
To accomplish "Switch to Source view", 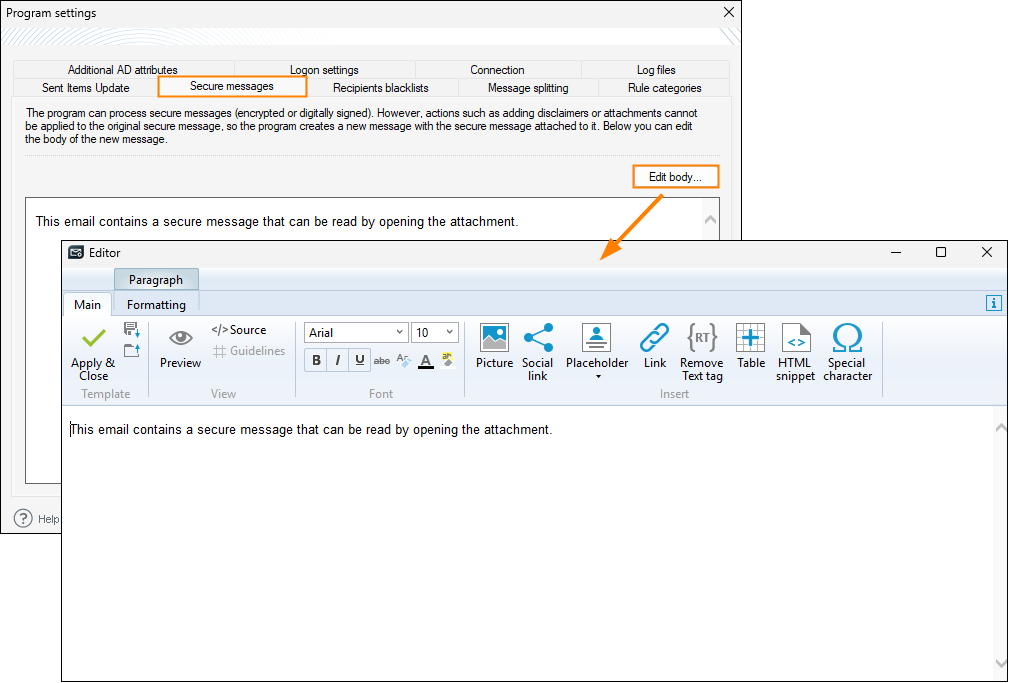I will (x=239, y=330).
